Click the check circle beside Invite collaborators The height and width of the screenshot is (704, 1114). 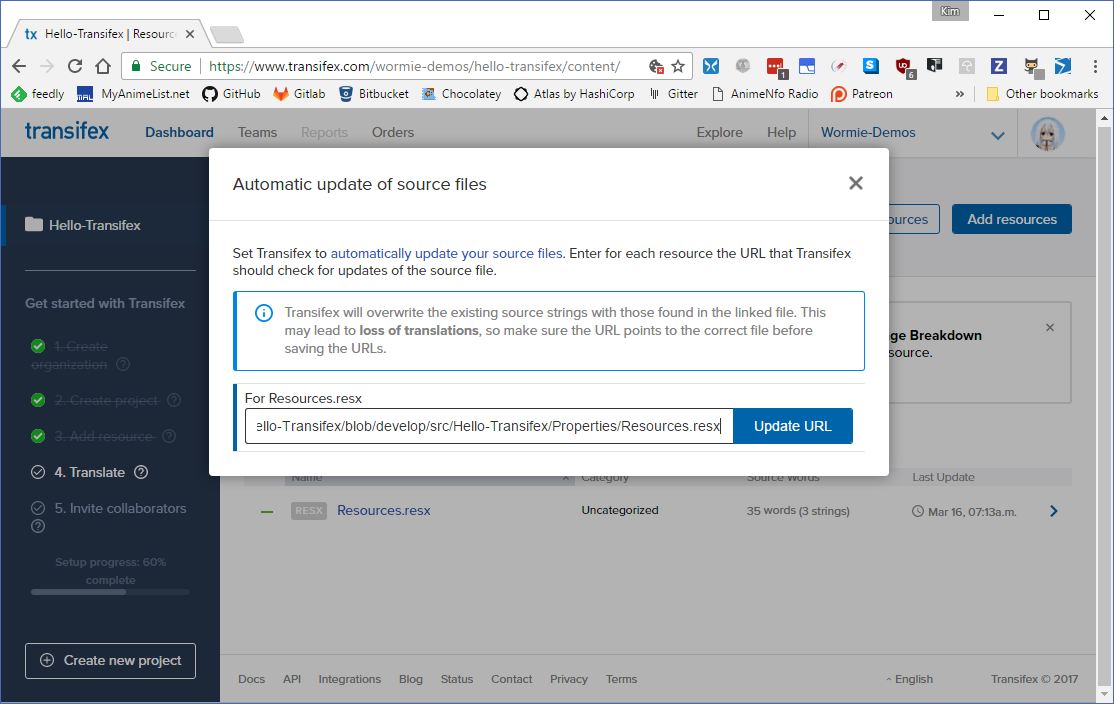pos(38,508)
